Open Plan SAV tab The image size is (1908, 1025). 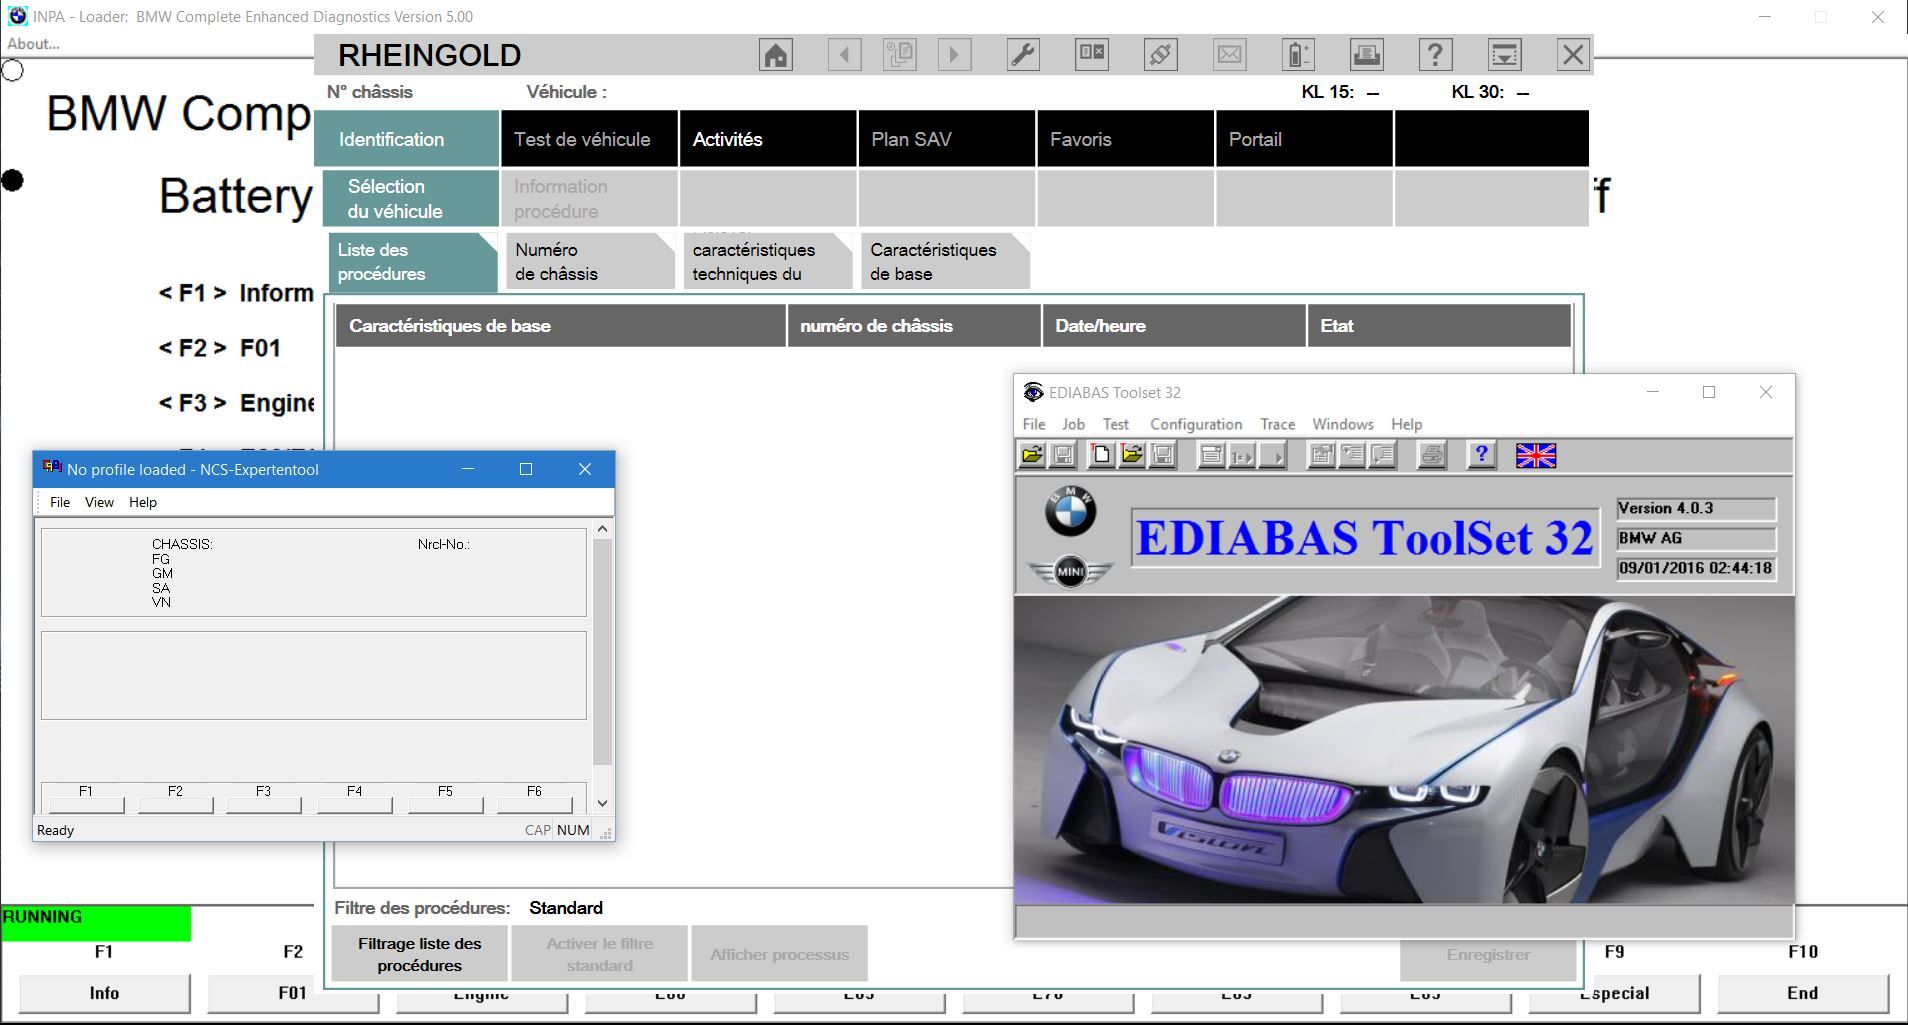[946, 139]
